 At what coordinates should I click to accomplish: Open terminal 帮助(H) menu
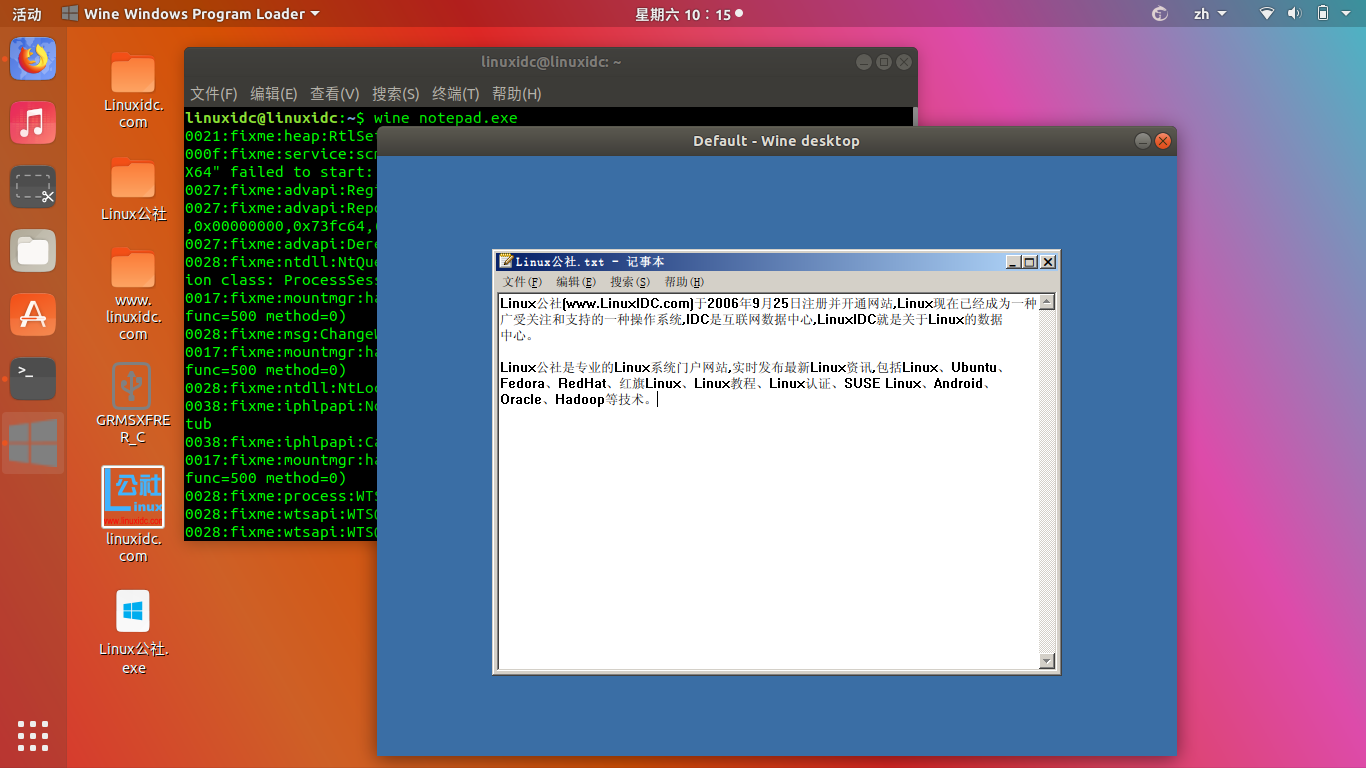tap(517, 93)
